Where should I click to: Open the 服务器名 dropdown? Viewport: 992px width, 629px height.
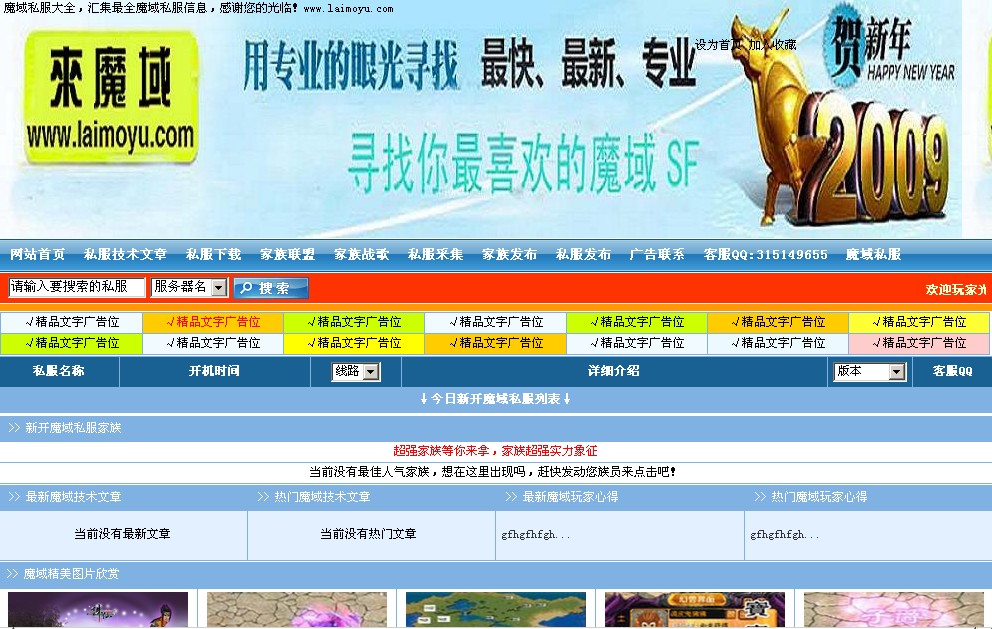tap(190, 287)
